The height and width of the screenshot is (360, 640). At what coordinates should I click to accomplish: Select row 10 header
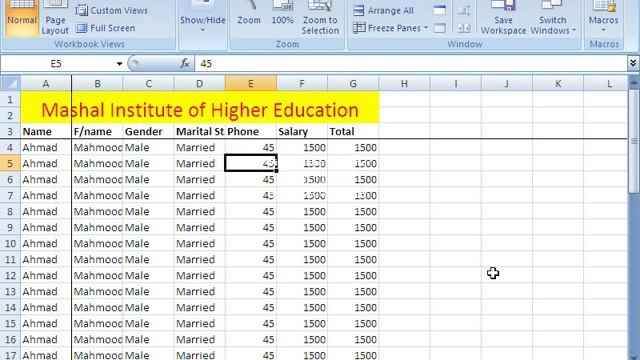tap(10, 243)
